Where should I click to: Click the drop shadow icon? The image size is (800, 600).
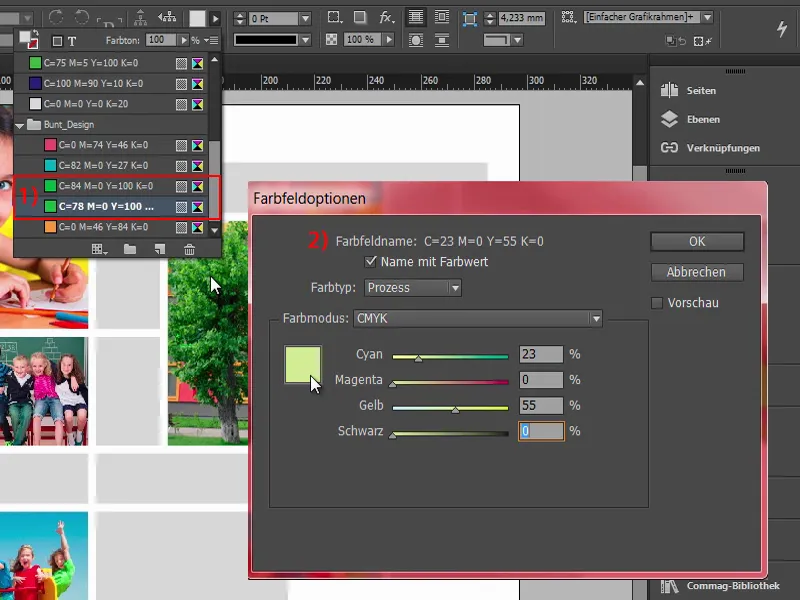click(x=360, y=17)
